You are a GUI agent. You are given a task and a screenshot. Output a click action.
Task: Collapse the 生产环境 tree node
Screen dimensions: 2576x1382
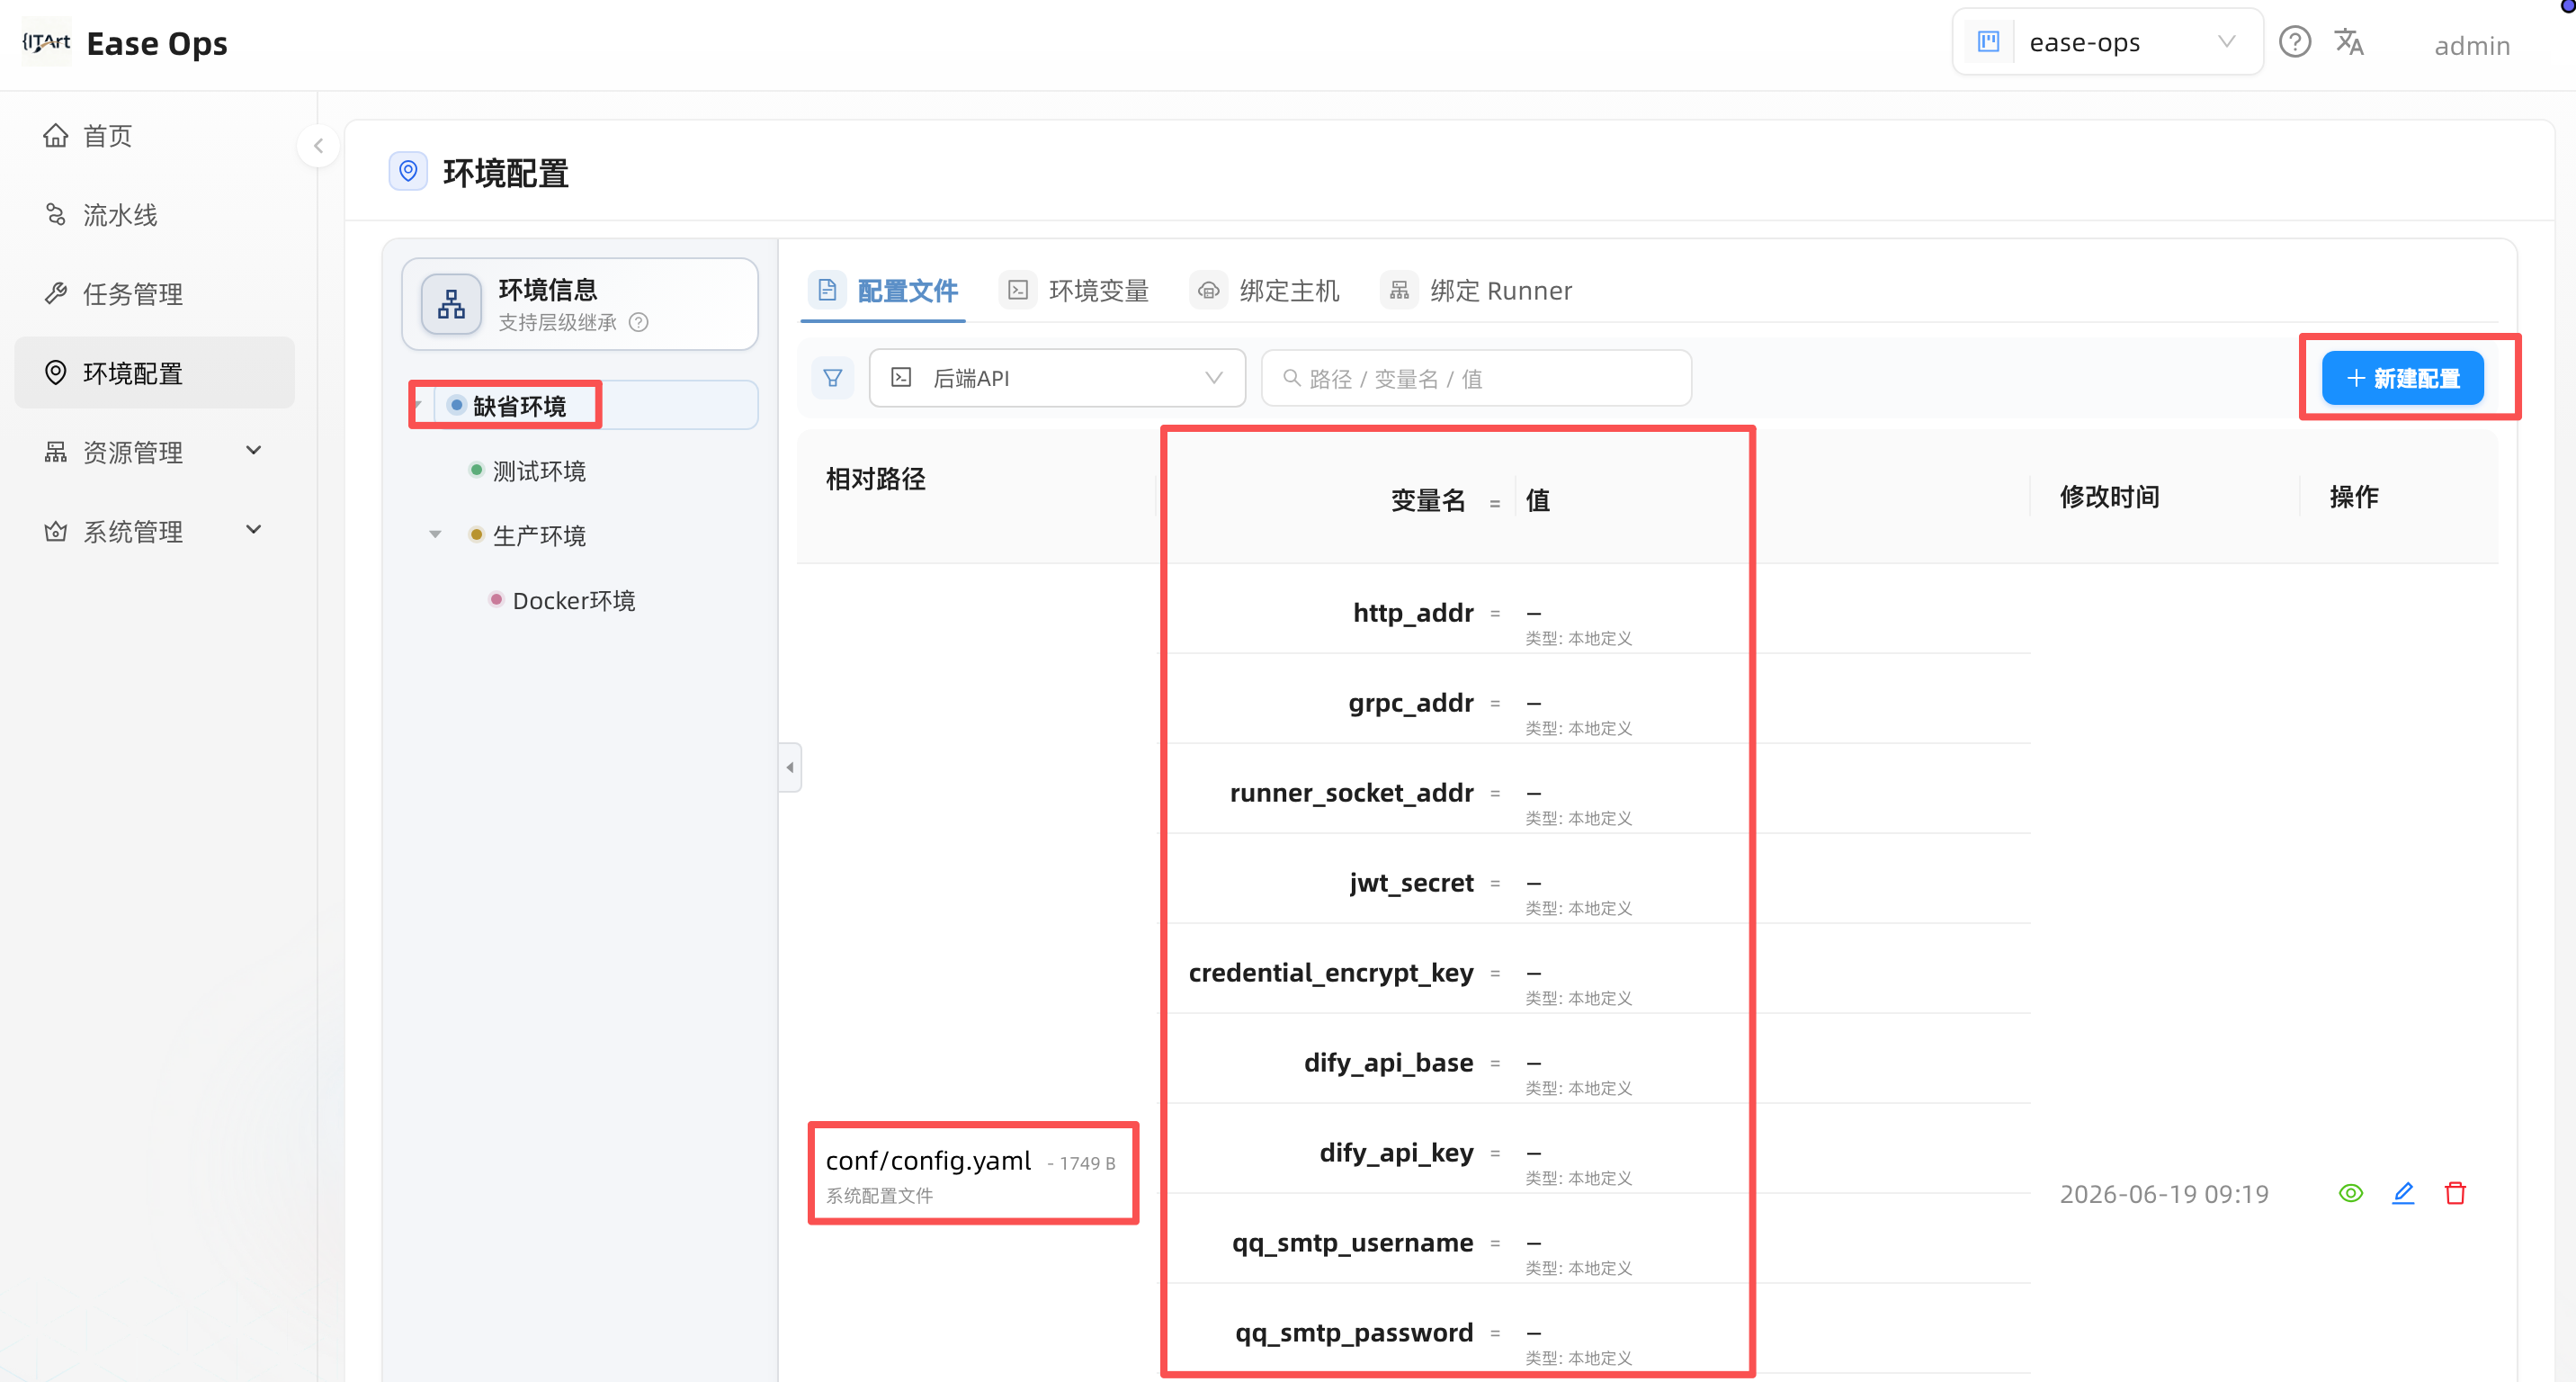[435, 535]
